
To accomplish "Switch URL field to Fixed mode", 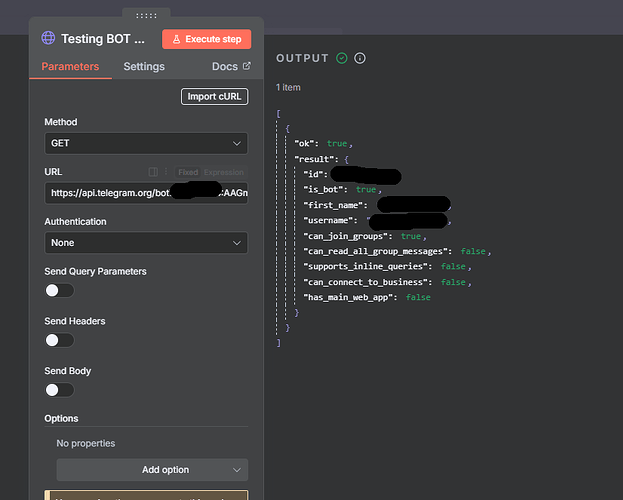I will [188, 172].
